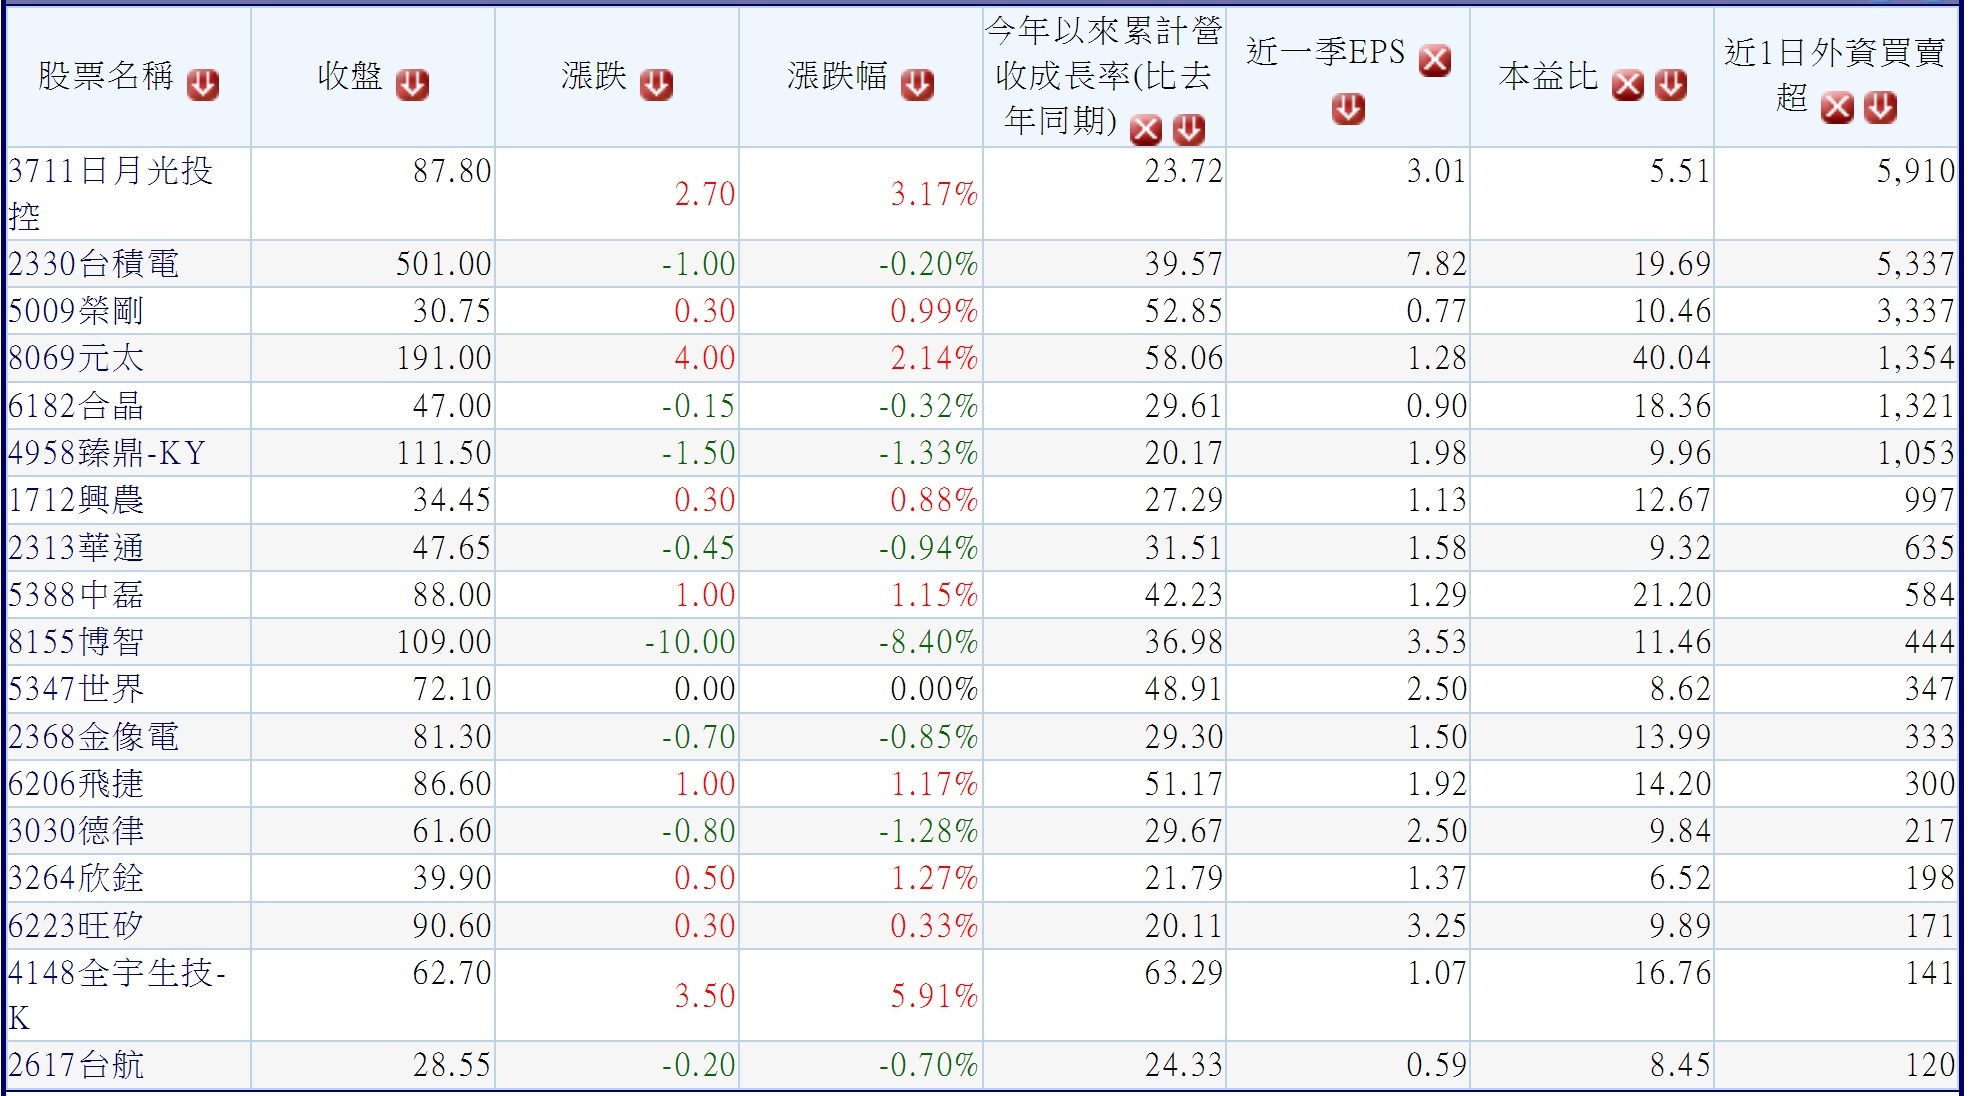1975x1096 pixels.
Task: Select the 8069元太 stock link
Action: [x=76, y=358]
